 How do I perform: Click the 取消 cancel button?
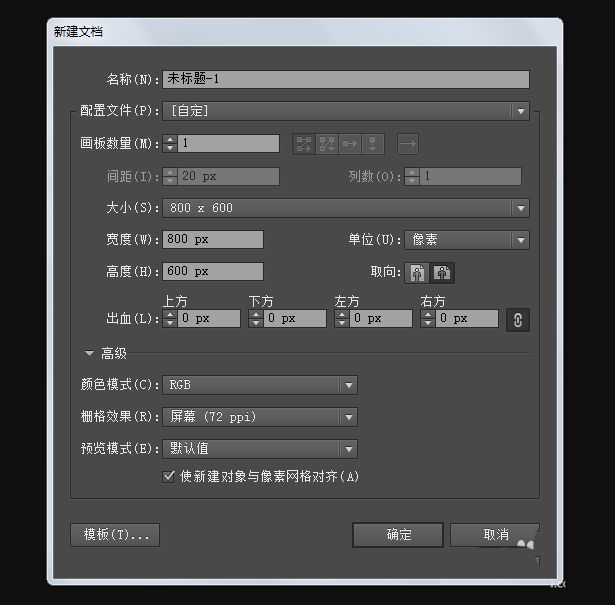click(x=495, y=535)
